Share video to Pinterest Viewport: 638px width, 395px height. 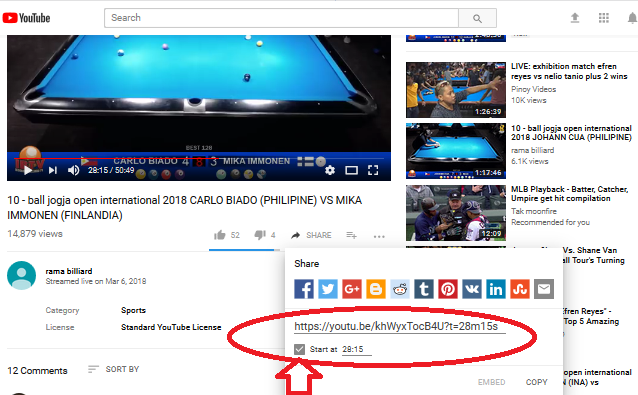pos(448,289)
